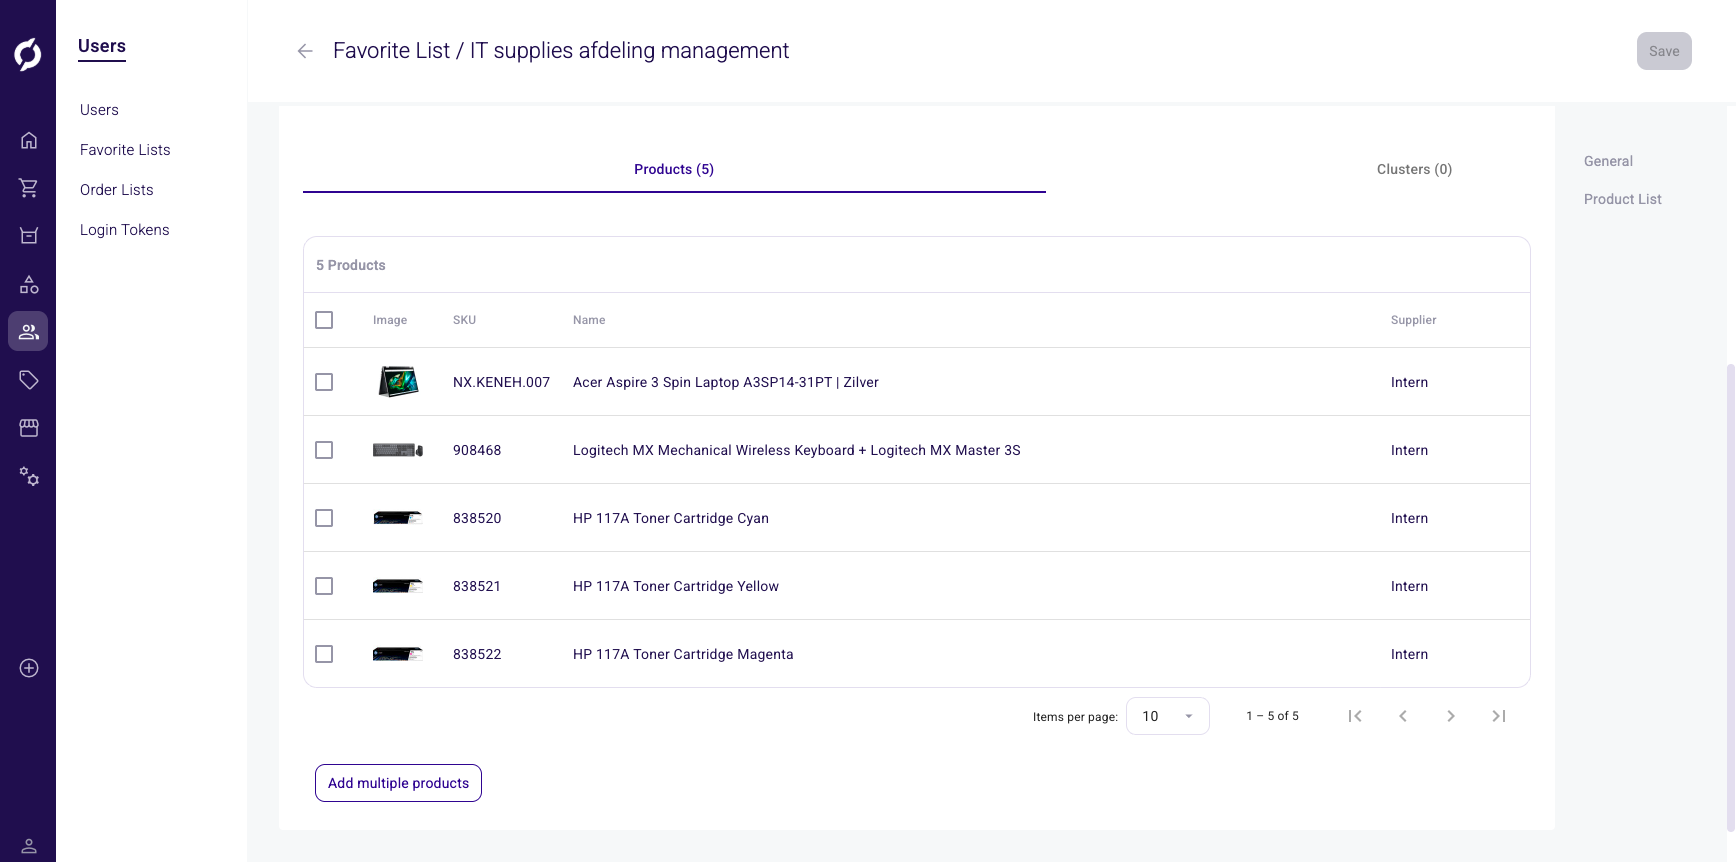The image size is (1736, 862).
Task: Click the Logitech keyboard product thumbnail
Action: tap(397, 450)
